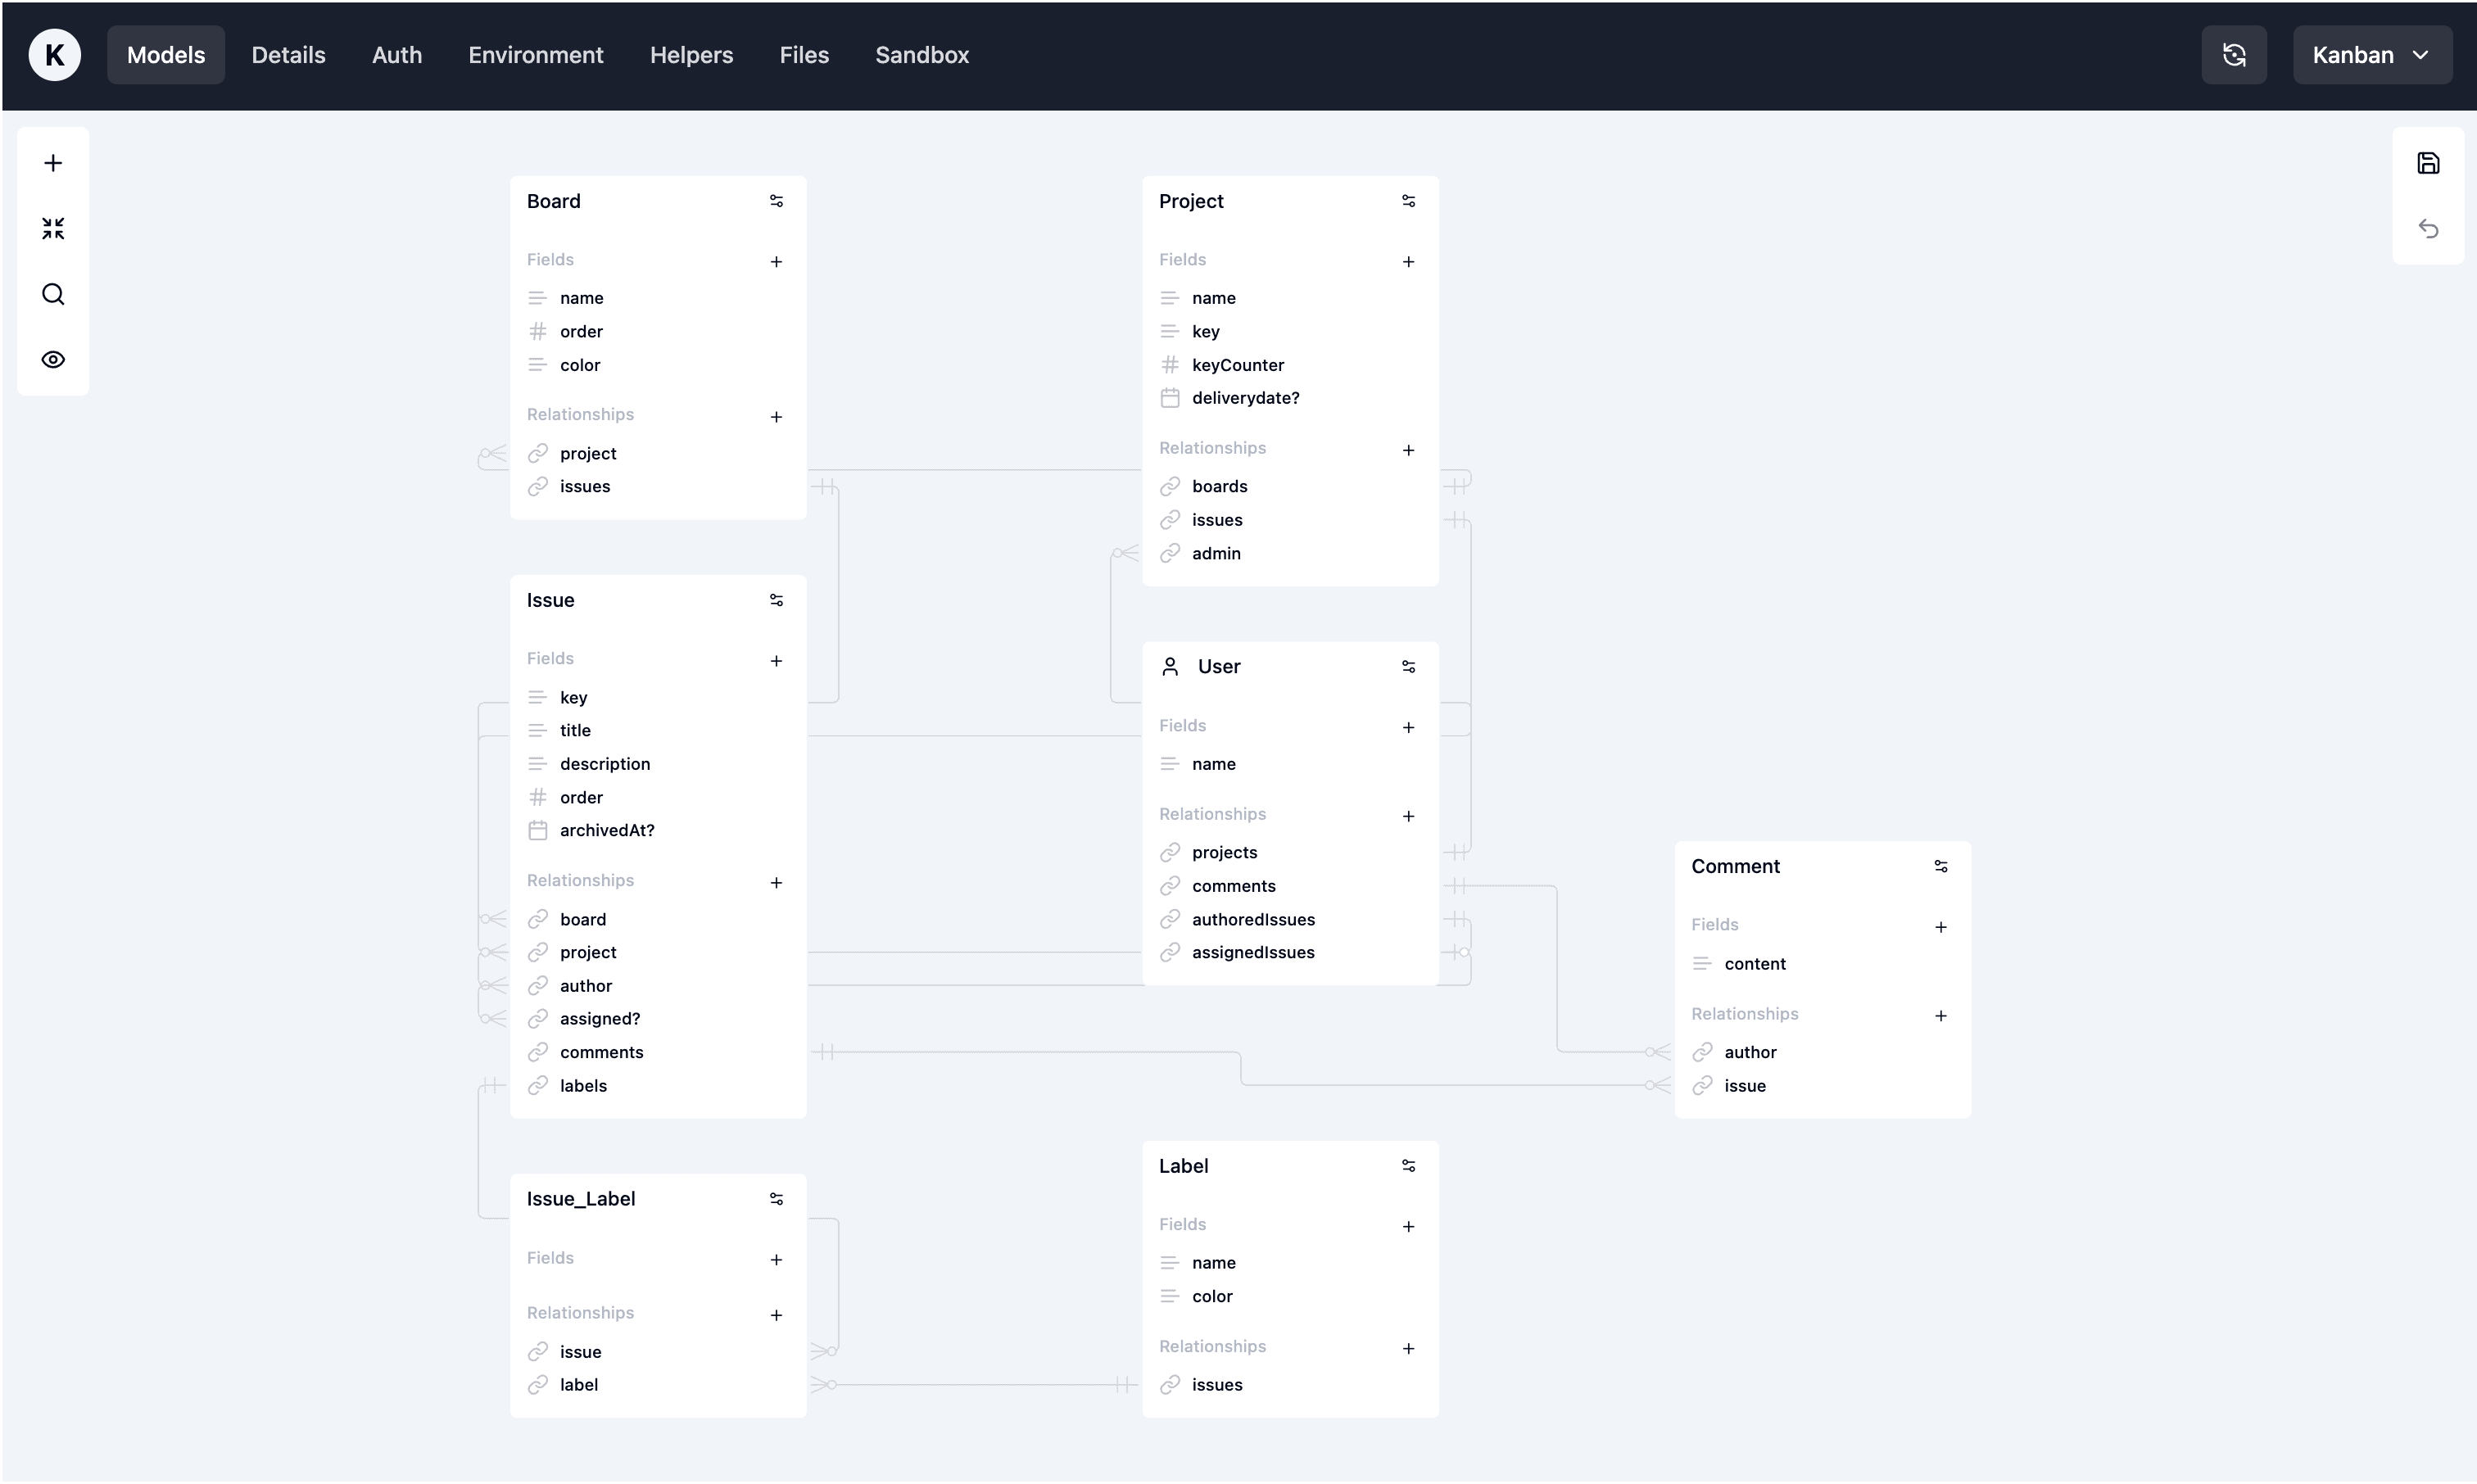Open the User model settings icon
Viewport: 2477px width, 1484px height.
(x=1408, y=667)
